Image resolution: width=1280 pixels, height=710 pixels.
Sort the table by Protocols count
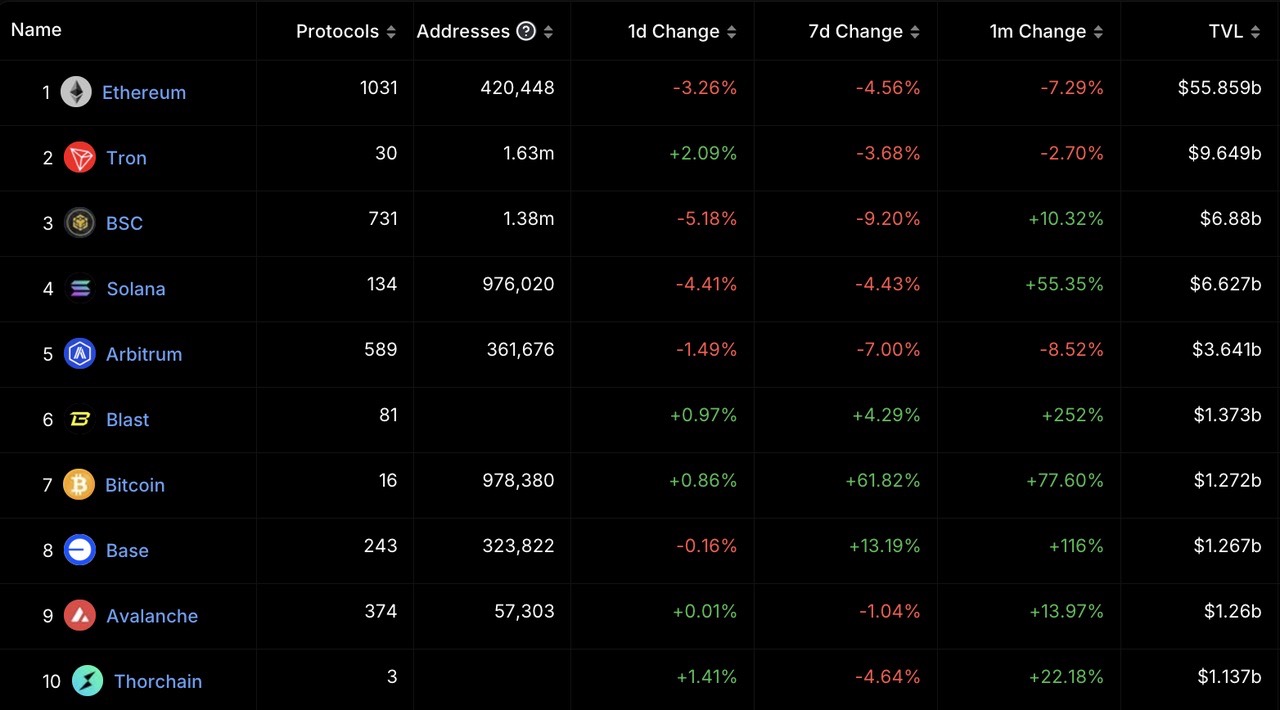coord(390,31)
